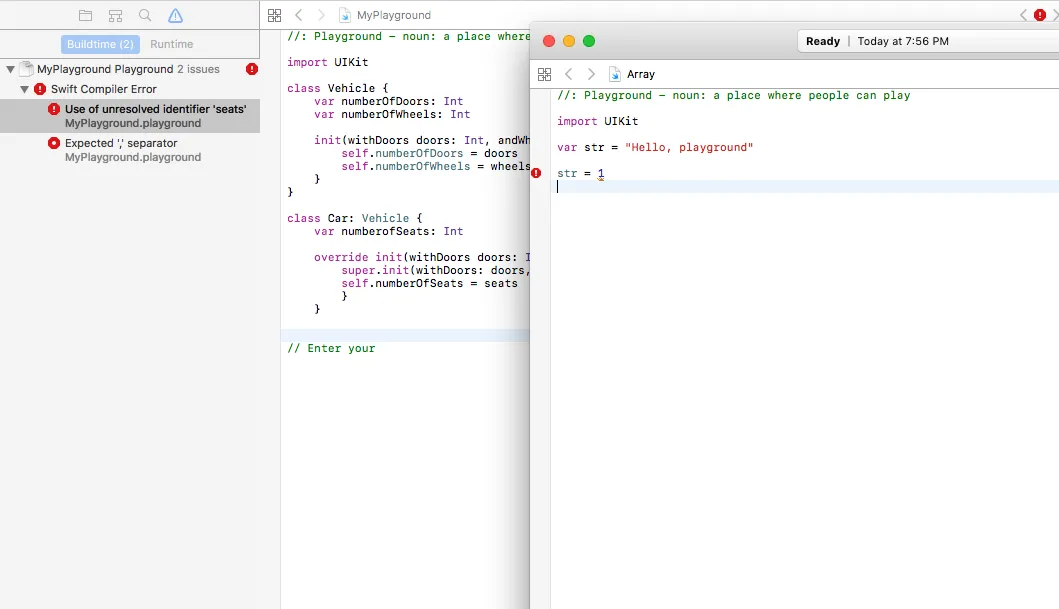
Task: Go back in Array window history
Action: click(569, 74)
